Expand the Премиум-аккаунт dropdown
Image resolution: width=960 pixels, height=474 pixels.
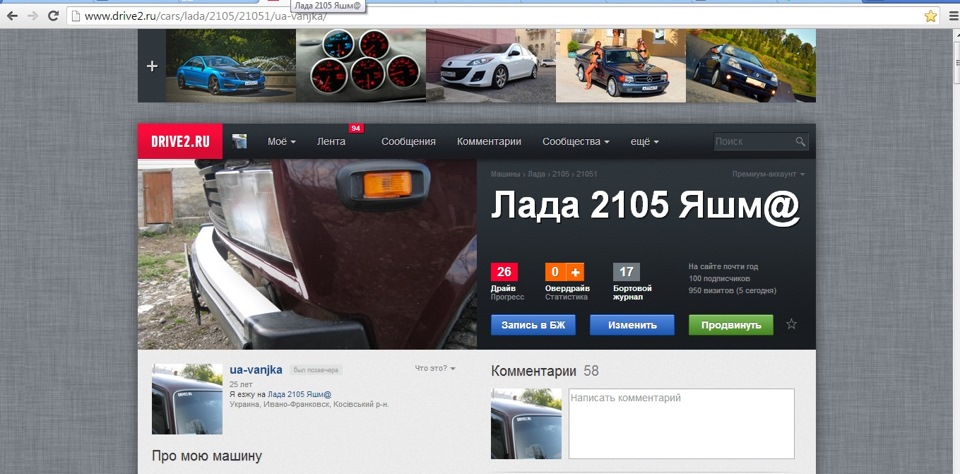pos(768,174)
